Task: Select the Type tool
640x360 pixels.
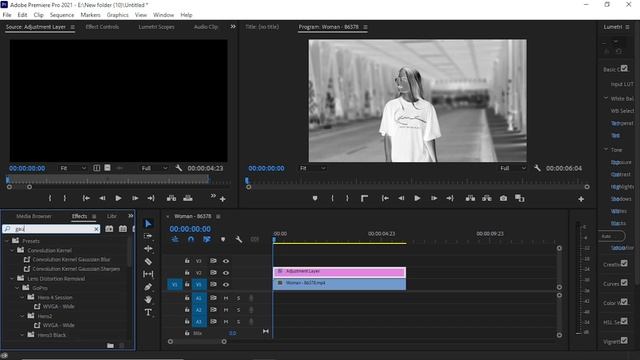Action: click(x=148, y=312)
